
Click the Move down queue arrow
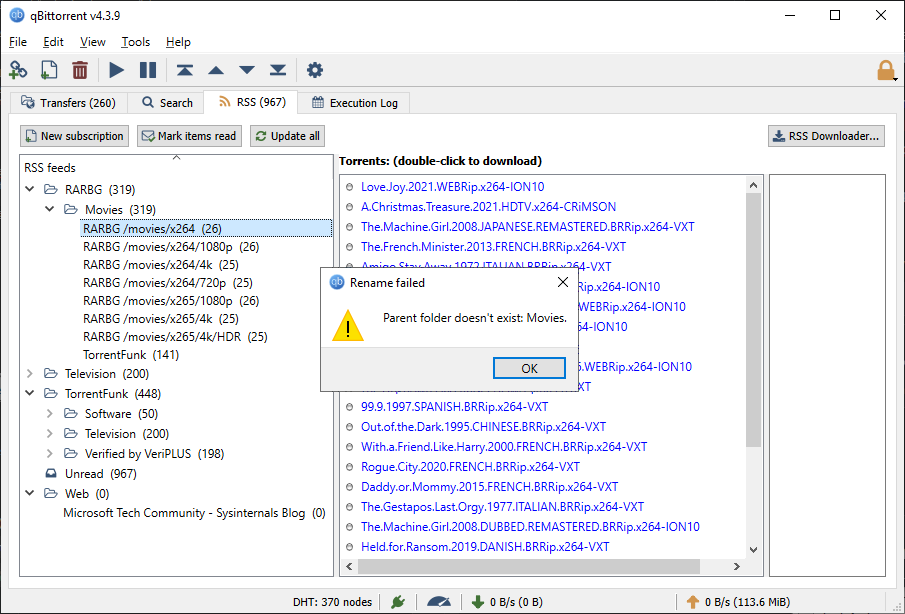(x=247, y=70)
